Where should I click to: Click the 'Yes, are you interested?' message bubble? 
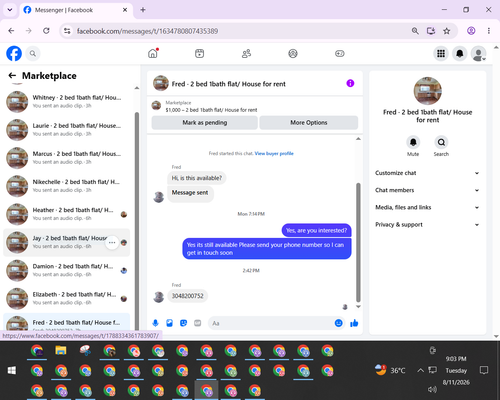coord(316,230)
